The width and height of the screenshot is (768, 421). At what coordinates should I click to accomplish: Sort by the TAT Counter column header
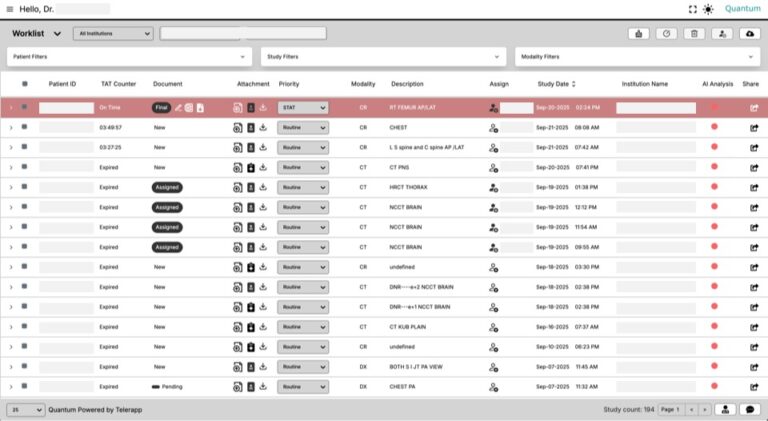[119, 84]
